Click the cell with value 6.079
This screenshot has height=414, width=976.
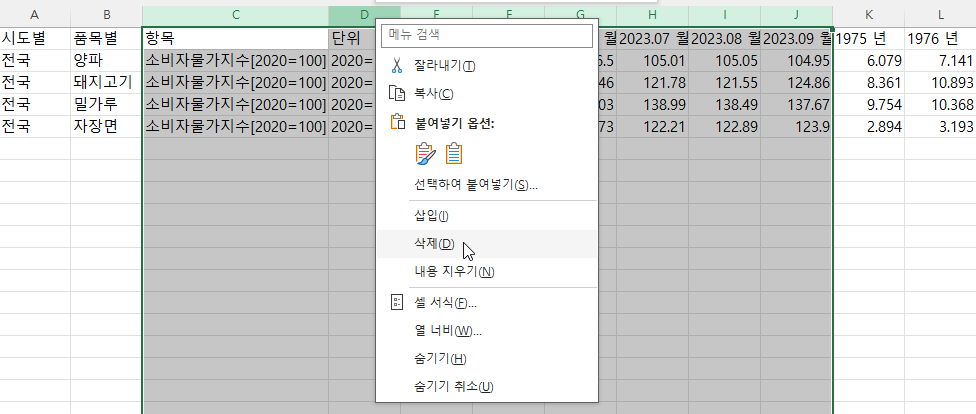coord(868,60)
